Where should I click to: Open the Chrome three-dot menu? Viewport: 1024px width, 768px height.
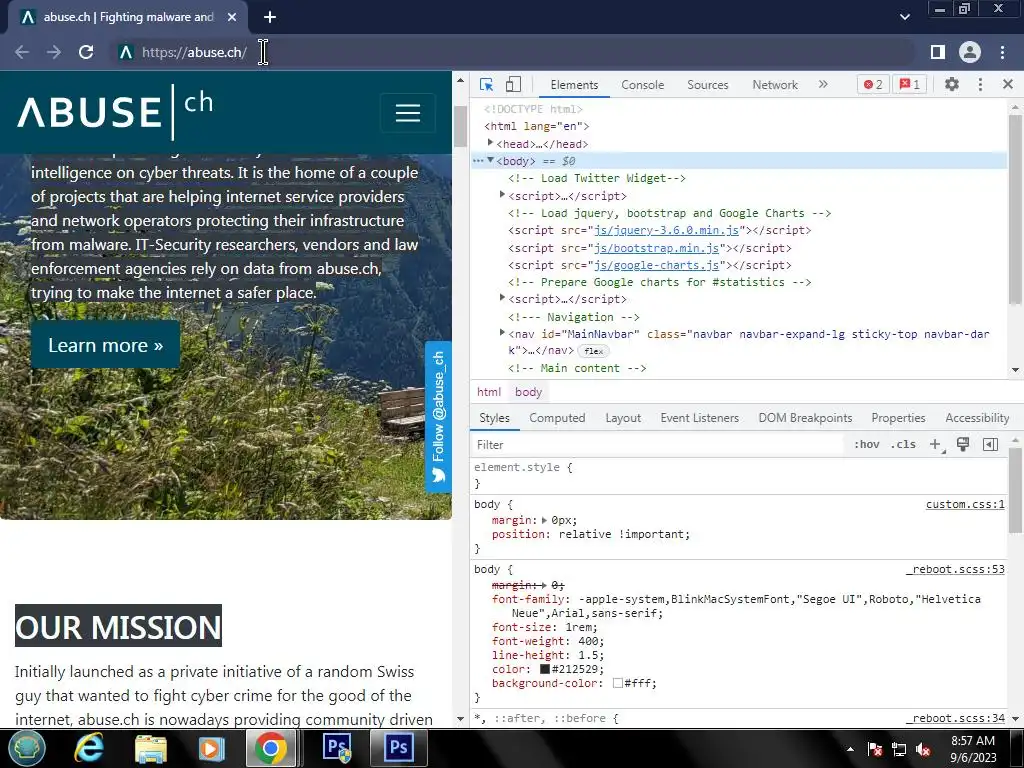[x=1002, y=52]
